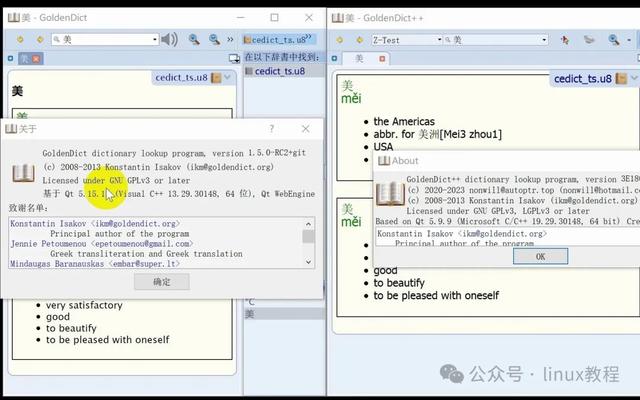Screen dimensions: 640x400
Task: Close the 美 tab in GoldenDict++
Action: click(x=382, y=59)
